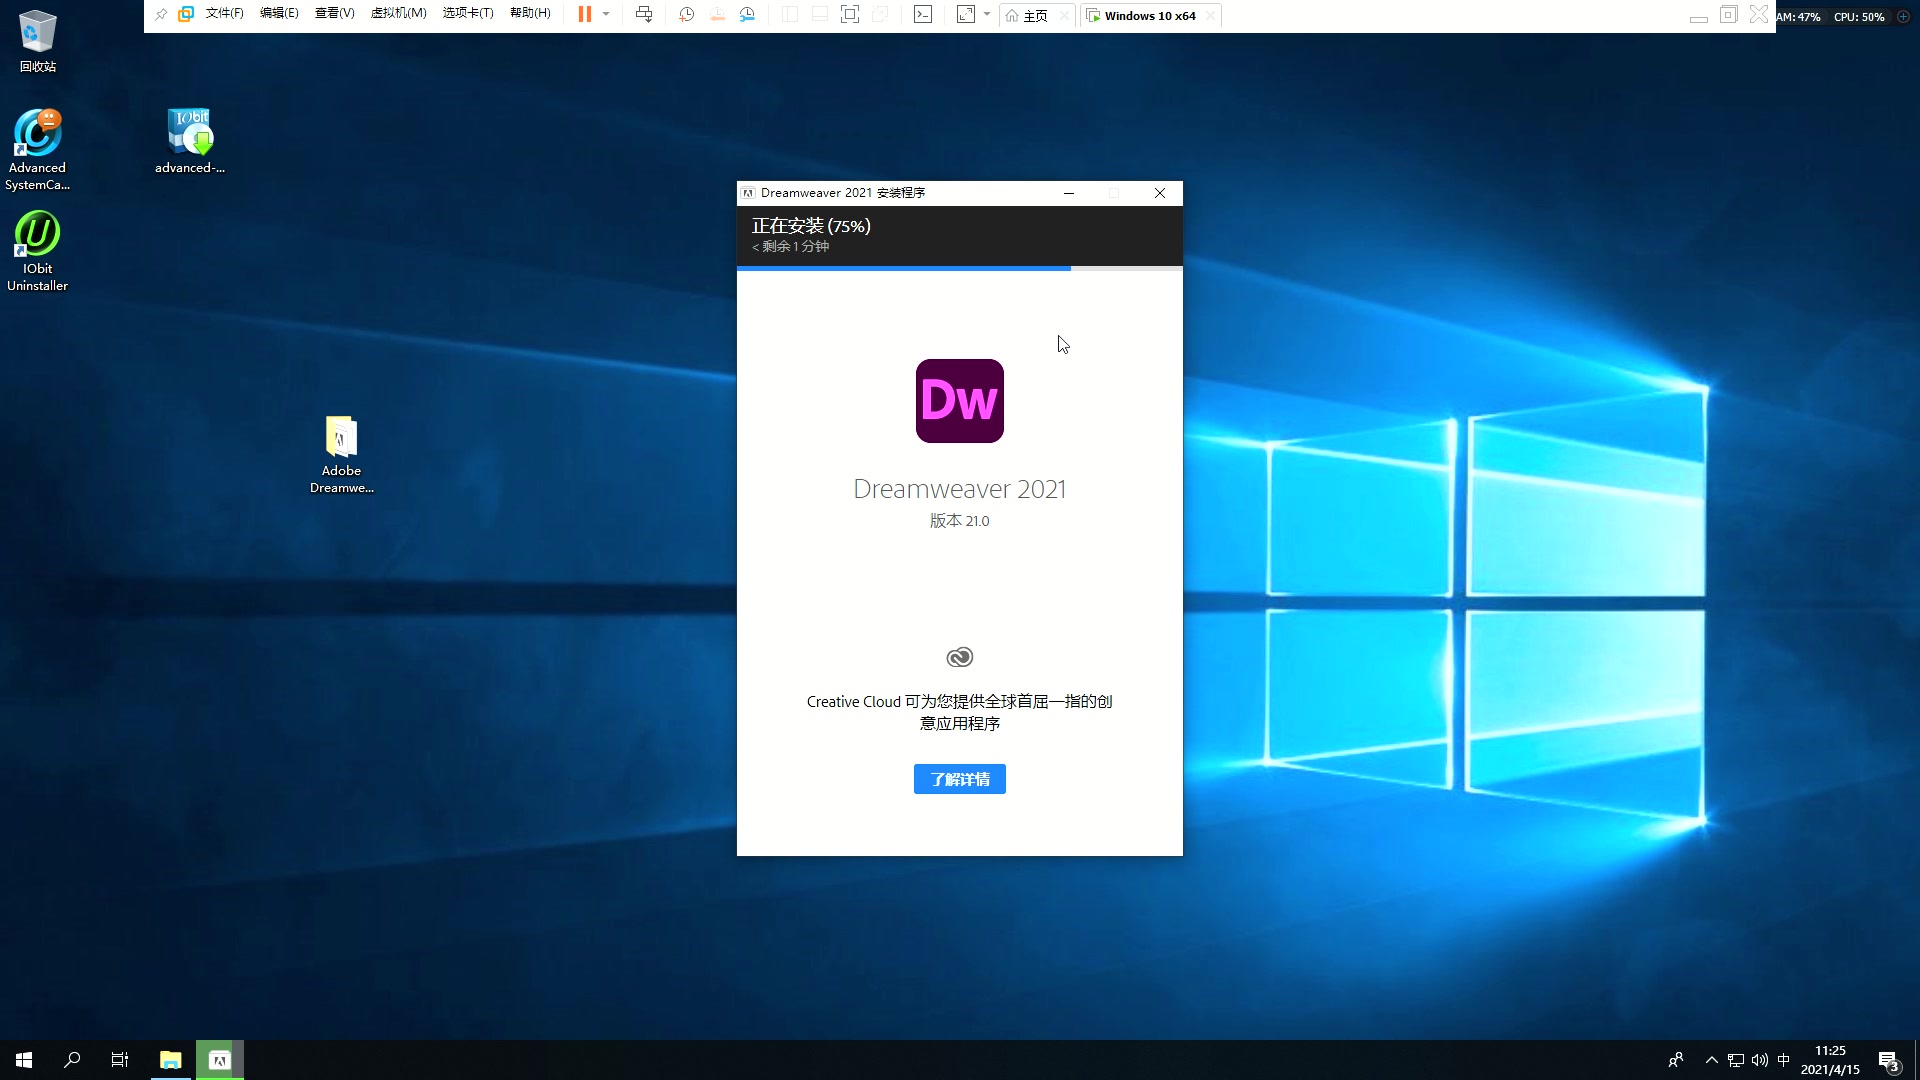Open the 查看(V) menu
The image size is (1920, 1080).
pyautogui.click(x=334, y=14)
